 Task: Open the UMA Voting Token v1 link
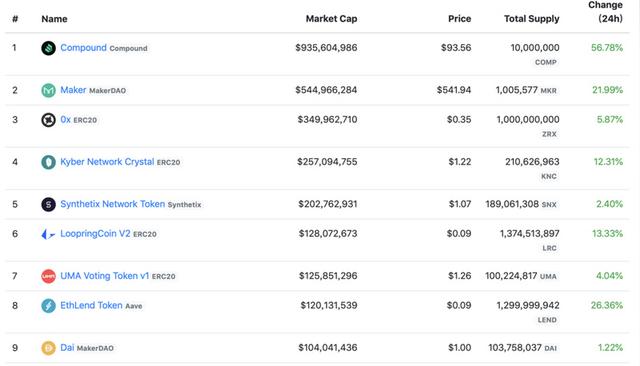coord(104,276)
